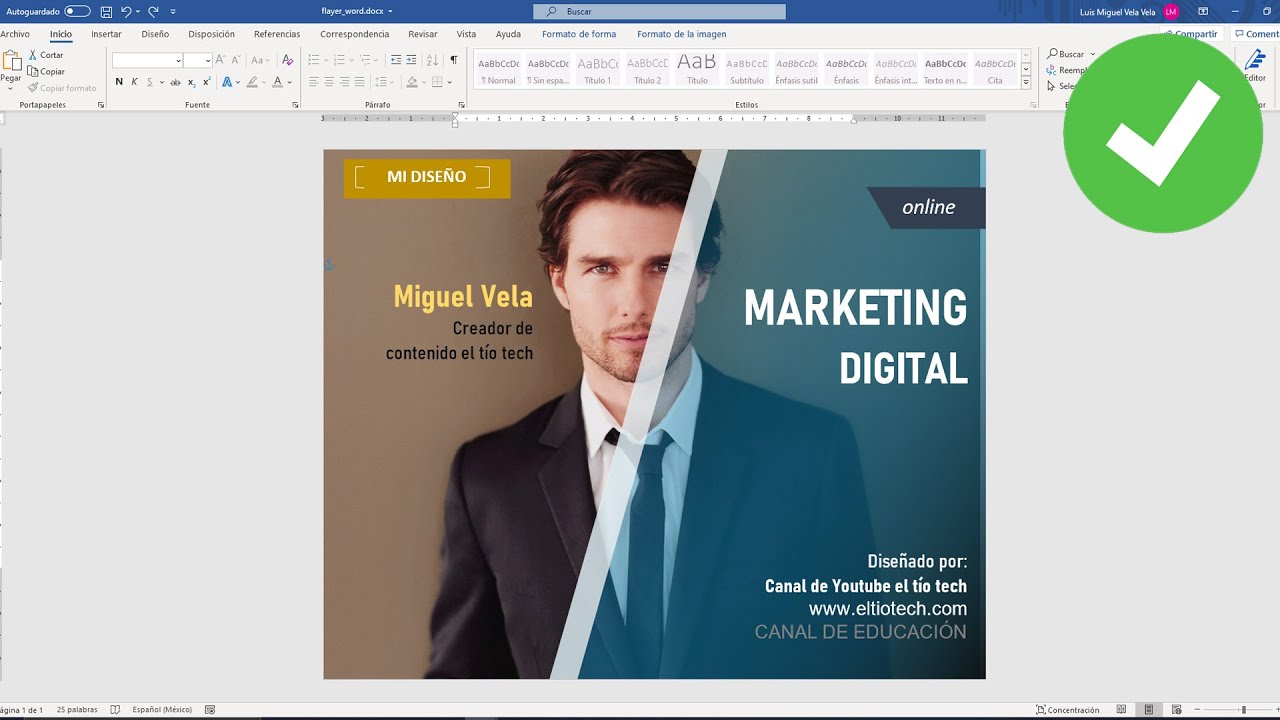Click the decrease font size icon
The width and height of the screenshot is (1280, 720).
click(x=236, y=60)
